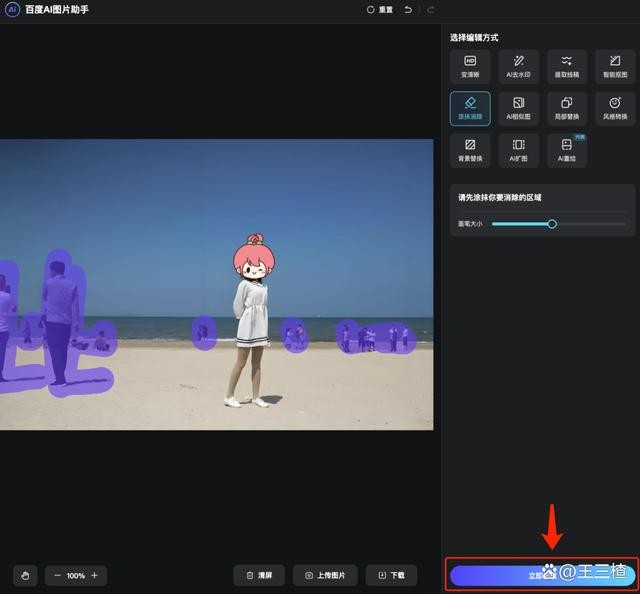Image resolution: width=640 pixels, height=594 pixels.
Task: Click the 100% zoom level text
Action: tap(76, 576)
